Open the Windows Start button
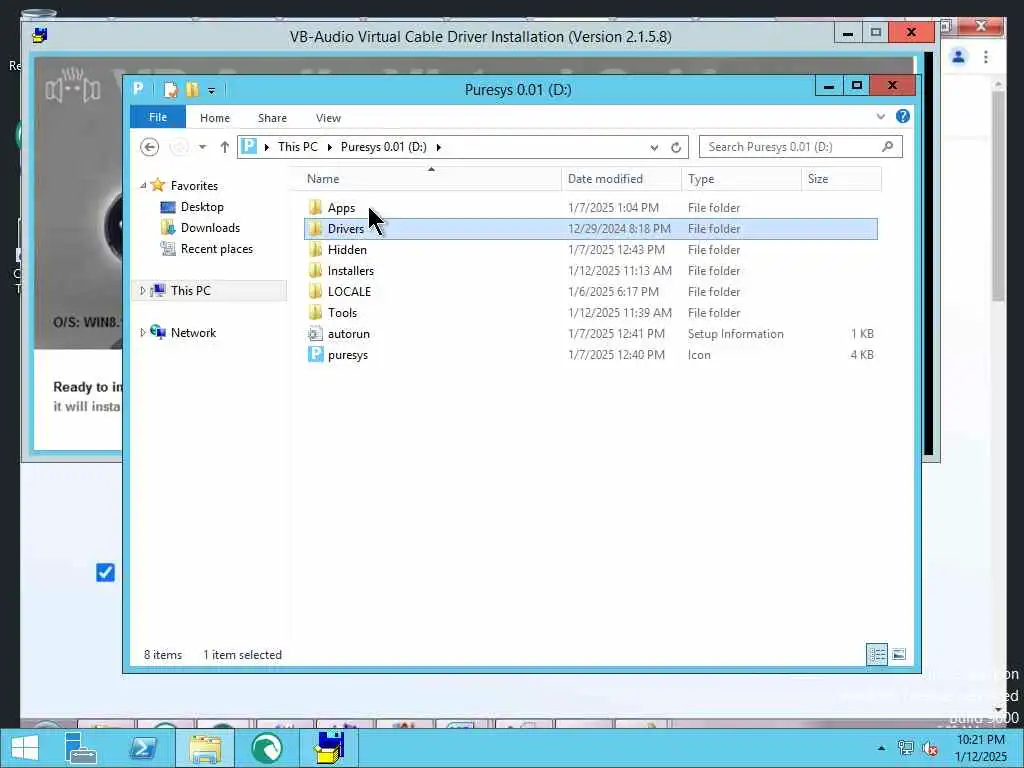1024x768 pixels. point(25,748)
